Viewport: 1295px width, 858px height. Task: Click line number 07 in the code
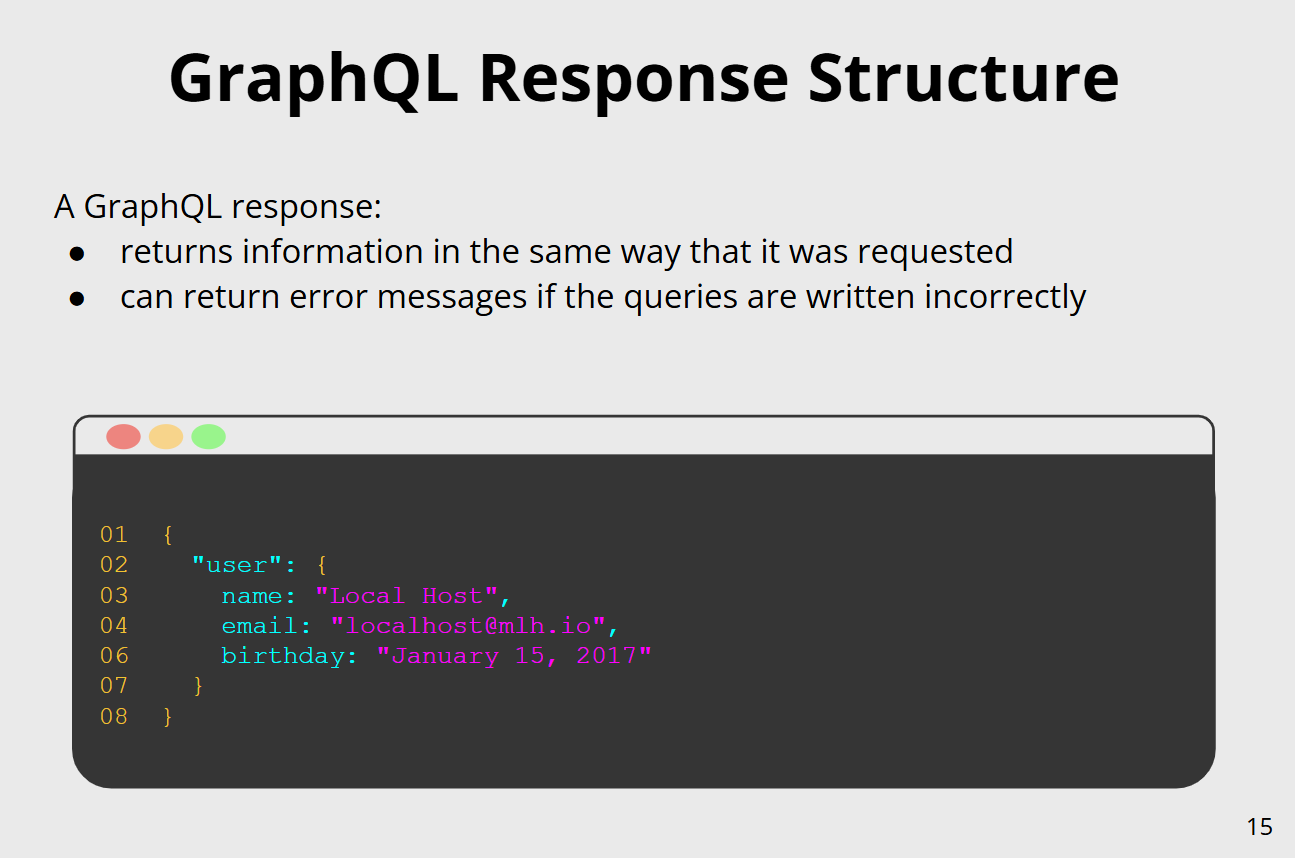(114, 686)
